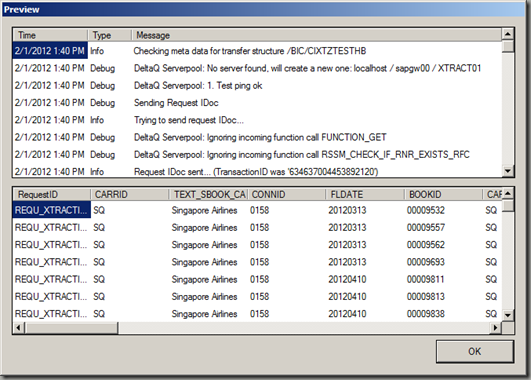The width and height of the screenshot is (531, 380).
Task: Click the highlighted time cell 2/1/2012 1:40 PM
Action: tap(50, 51)
